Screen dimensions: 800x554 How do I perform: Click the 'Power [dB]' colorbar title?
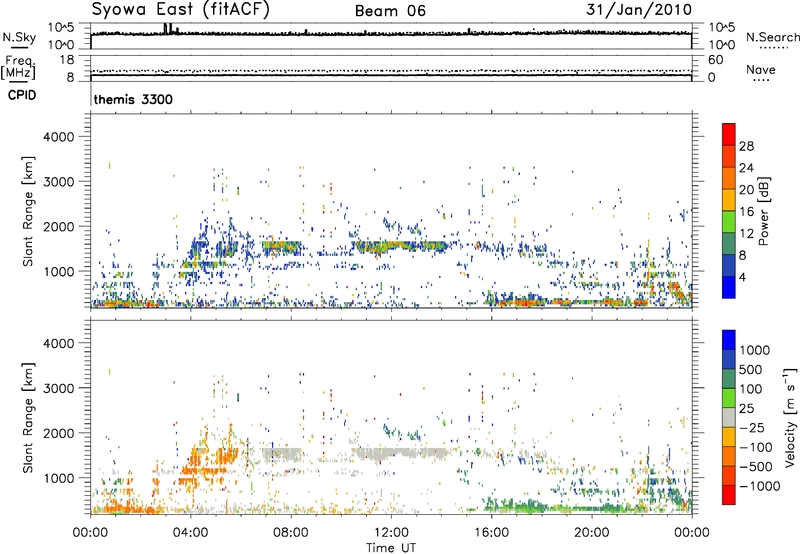pos(763,211)
